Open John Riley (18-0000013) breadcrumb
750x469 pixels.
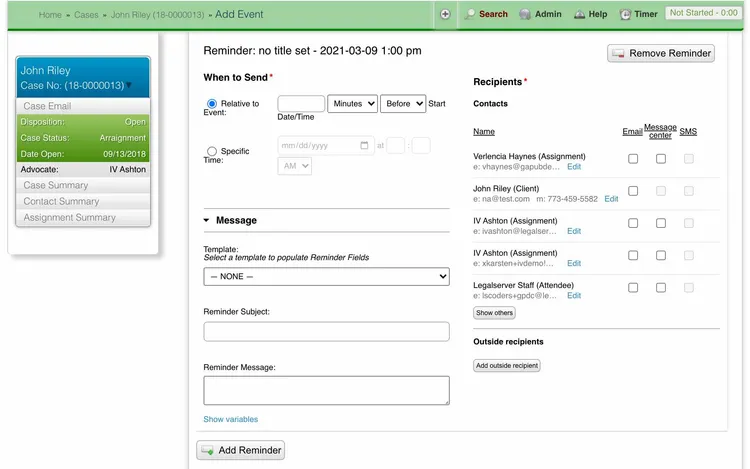coord(157,15)
